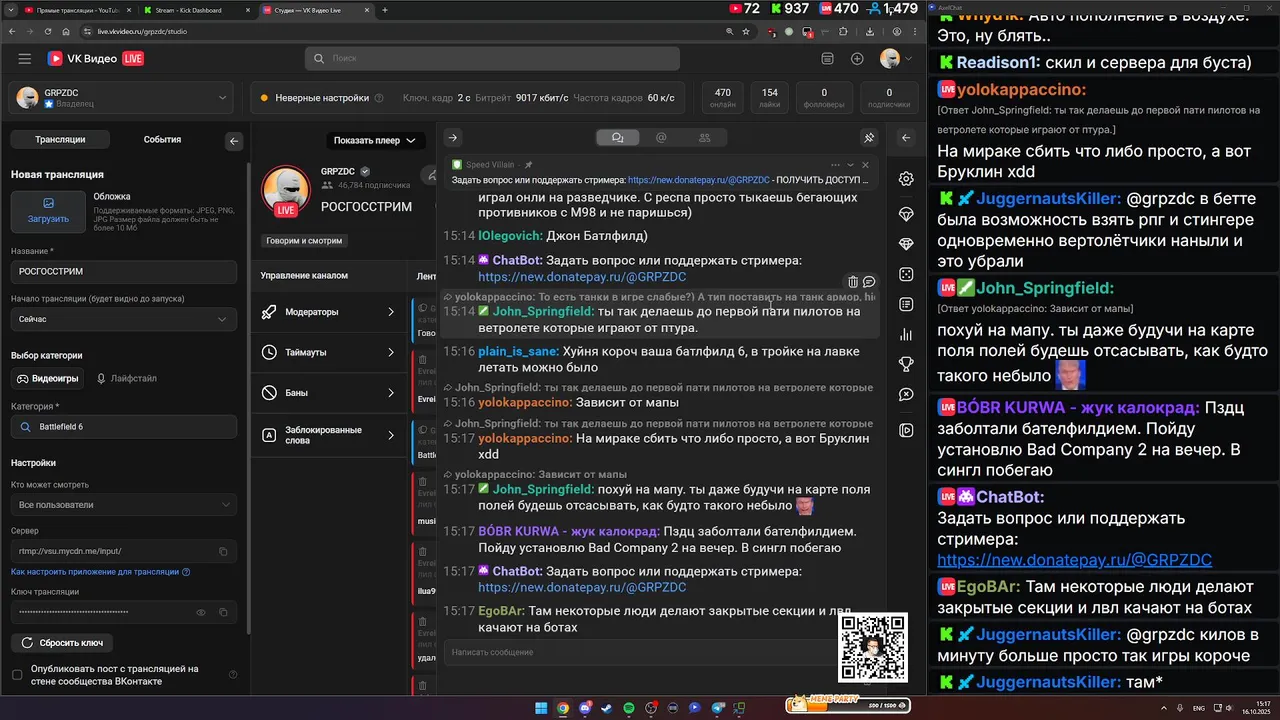The image size is (1280, 720).
Task: Expand the Модераторы section
Action: 330,312
